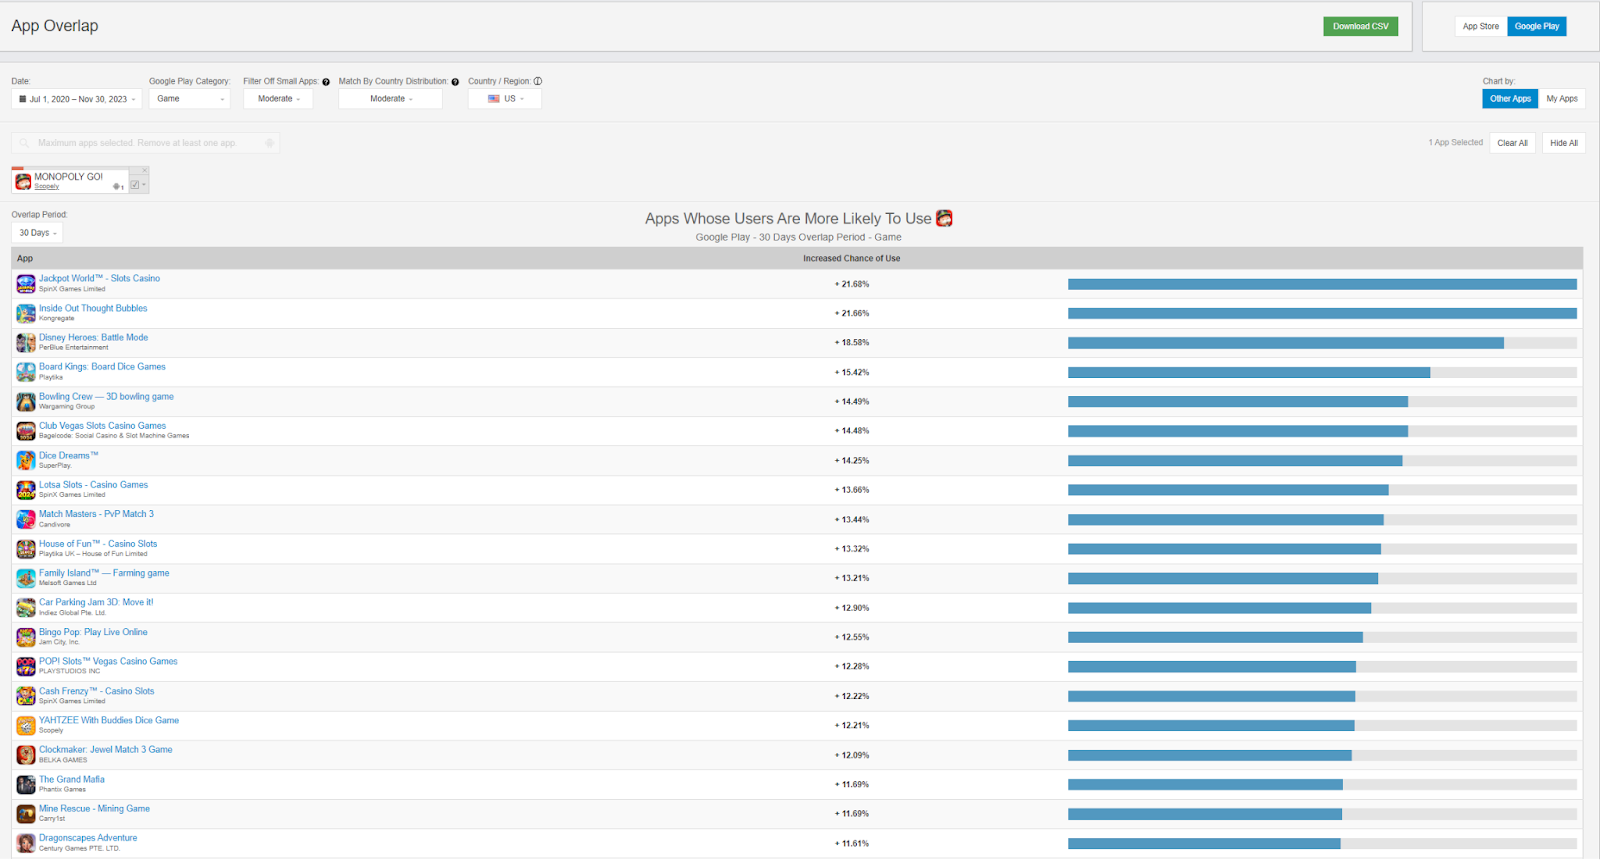The height and width of the screenshot is (860, 1600).
Task: Open the House of Fun icon
Action: pos(26,549)
